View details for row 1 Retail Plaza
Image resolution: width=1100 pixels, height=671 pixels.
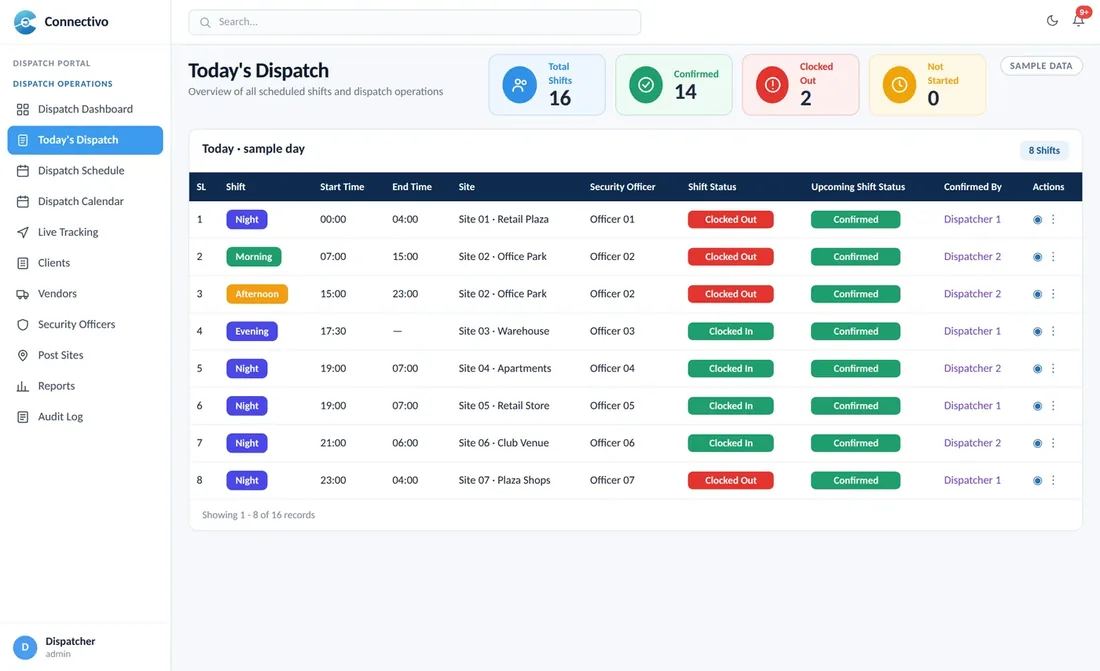coord(1037,220)
